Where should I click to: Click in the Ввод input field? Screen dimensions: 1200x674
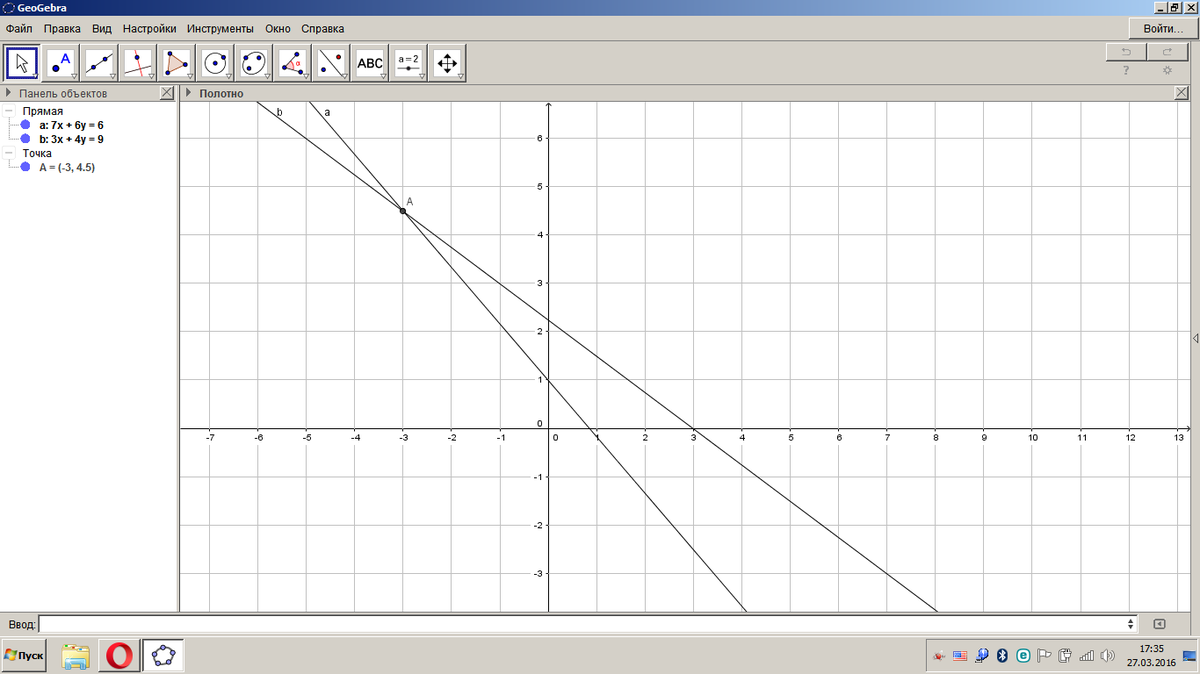[581, 623]
